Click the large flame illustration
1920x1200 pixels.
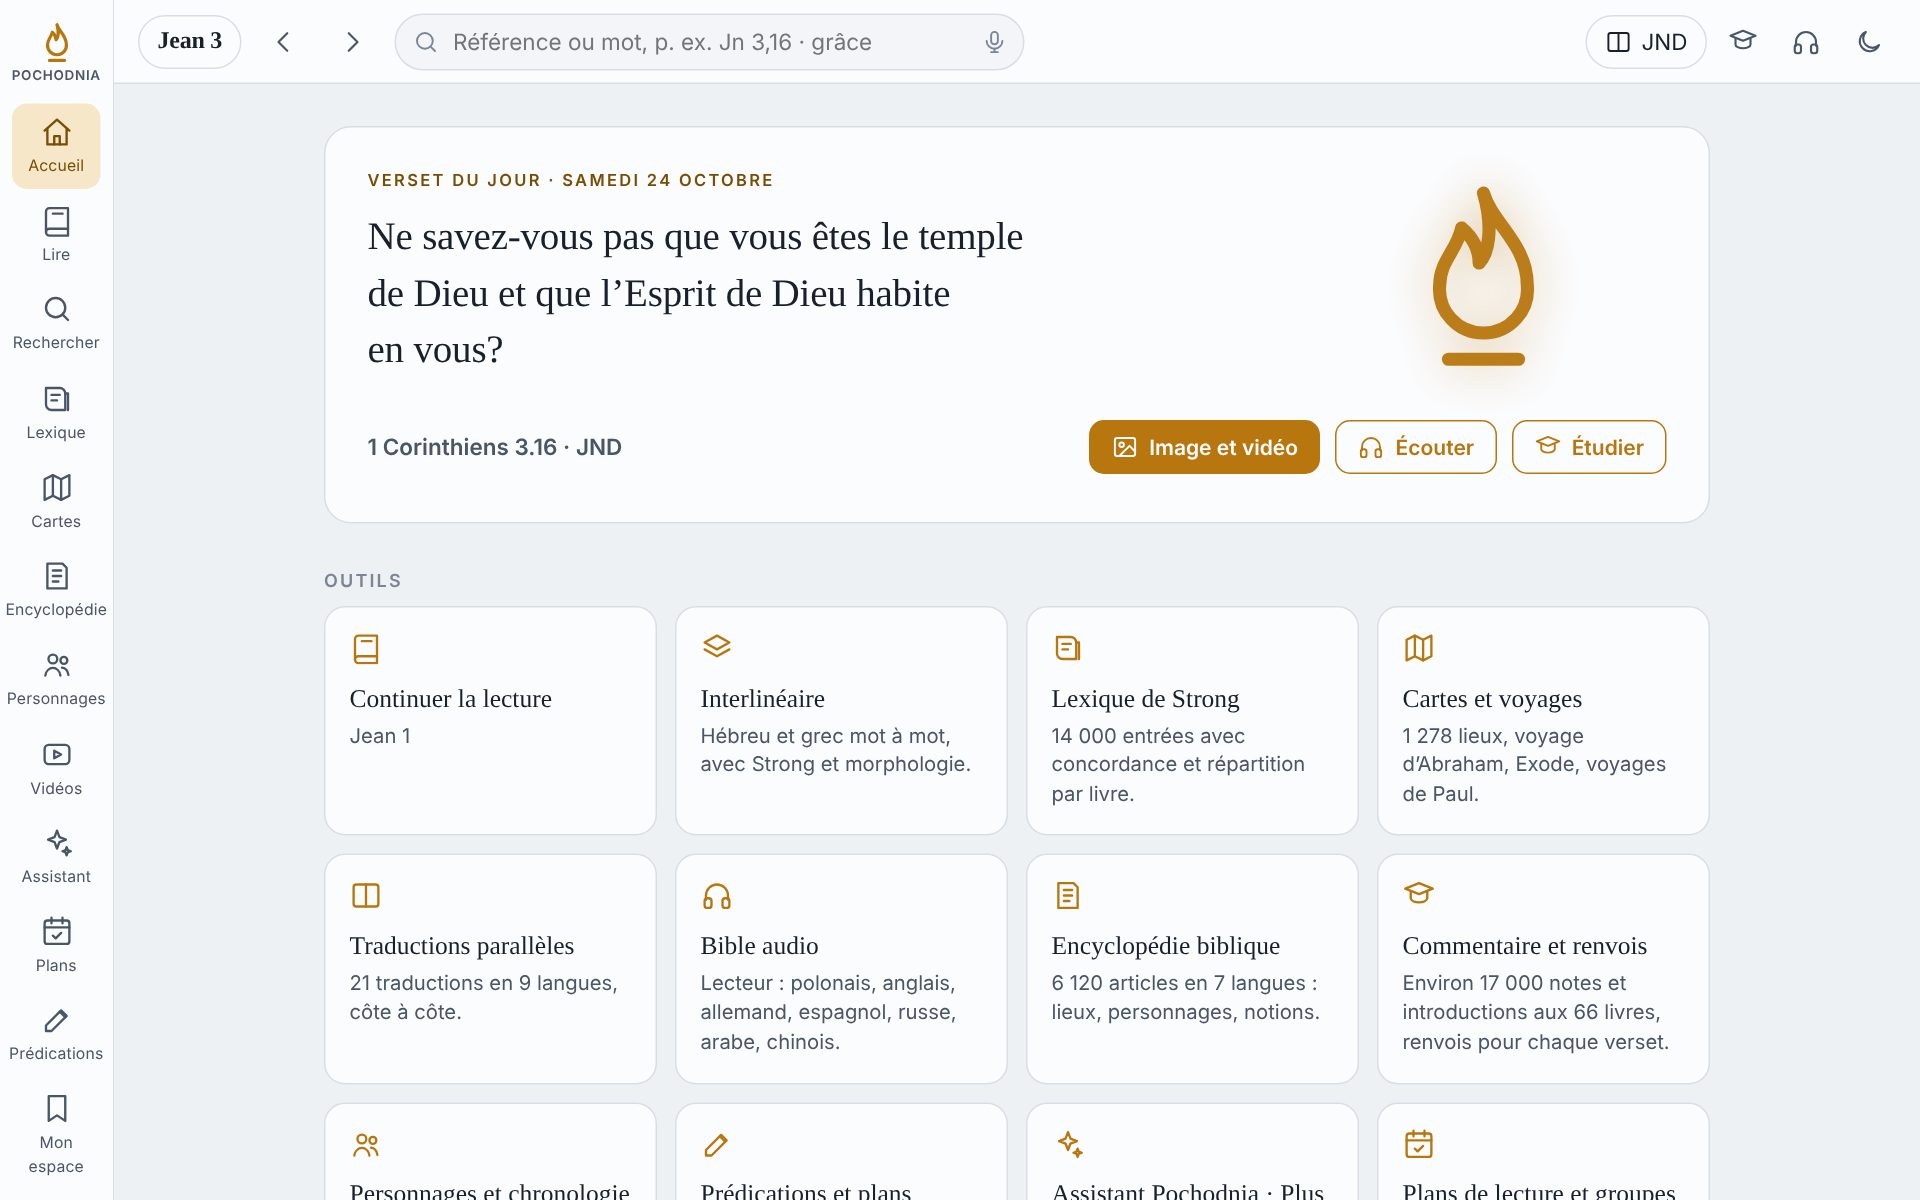click(x=1483, y=277)
